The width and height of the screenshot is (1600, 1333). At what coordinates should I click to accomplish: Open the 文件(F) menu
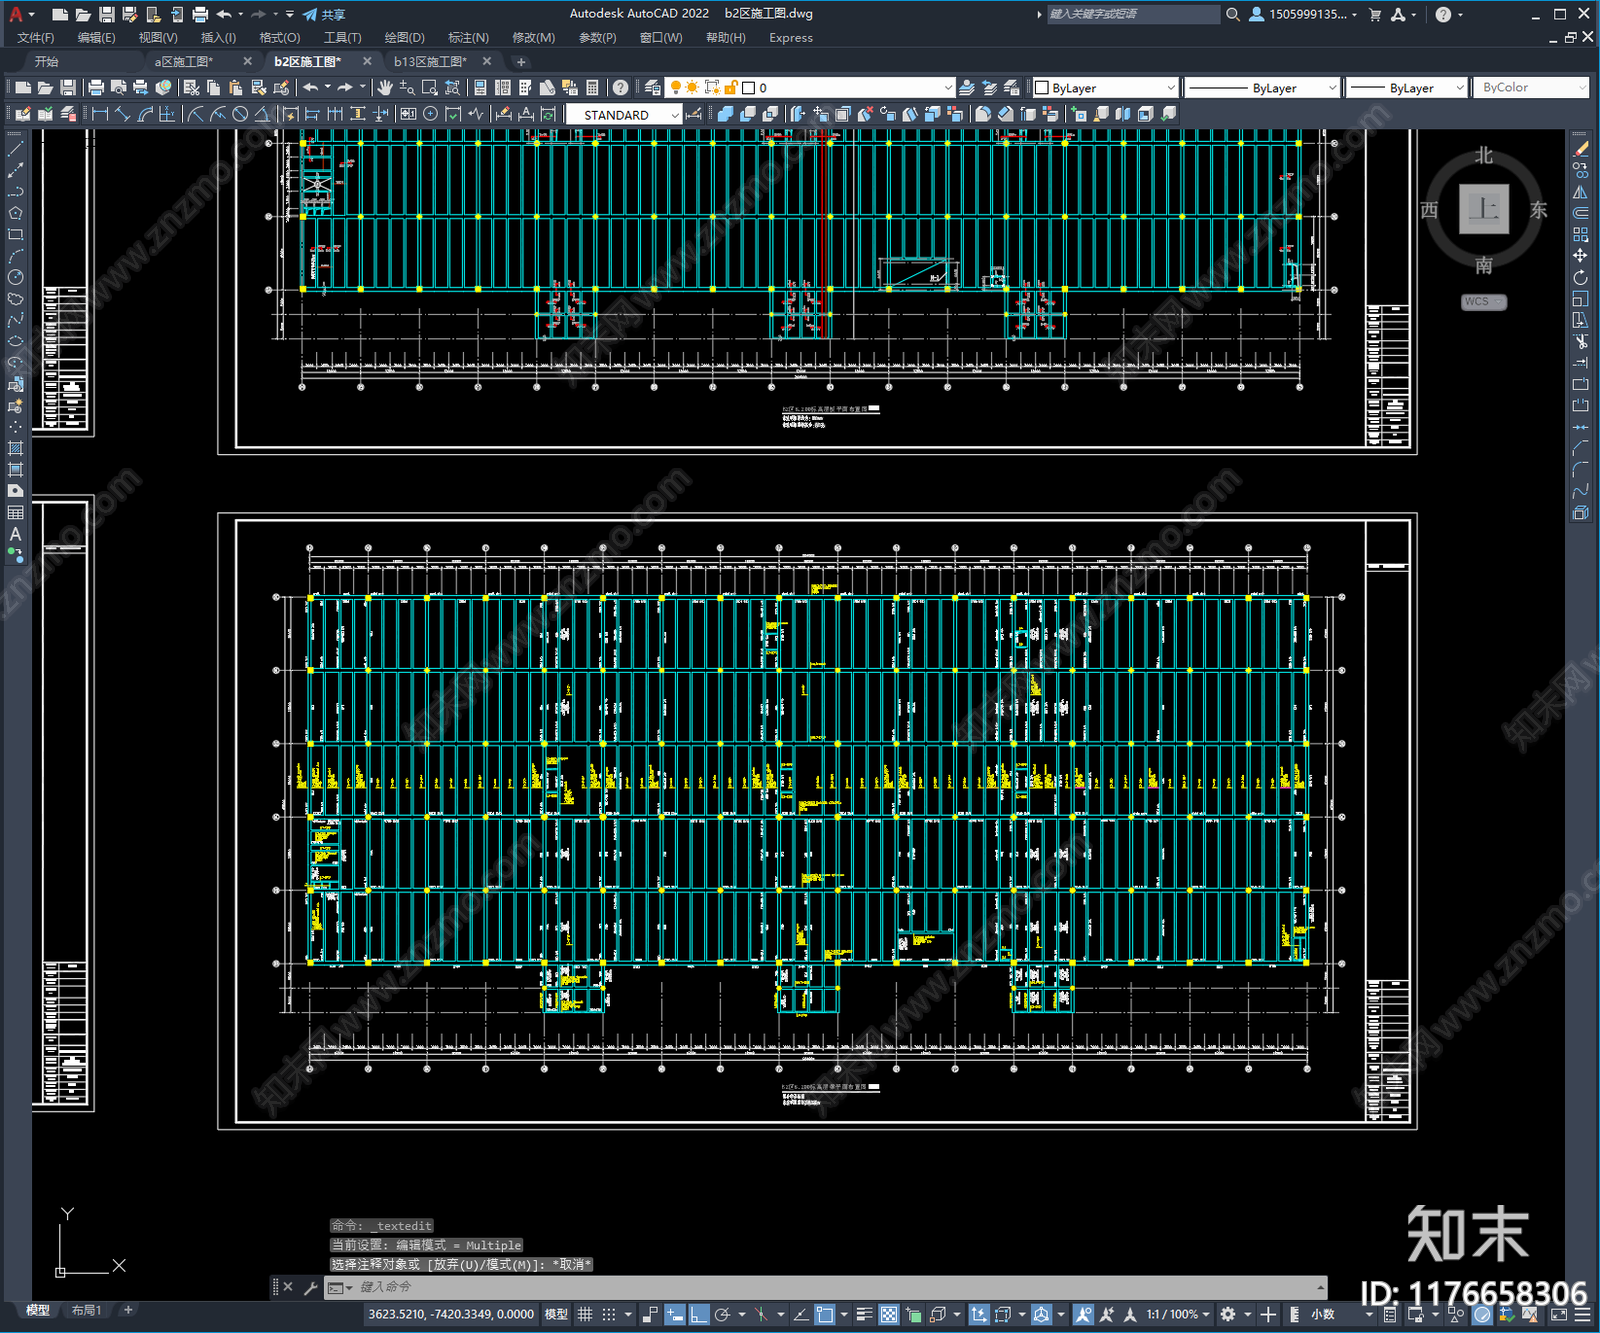pyautogui.click(x=36, y=38)
